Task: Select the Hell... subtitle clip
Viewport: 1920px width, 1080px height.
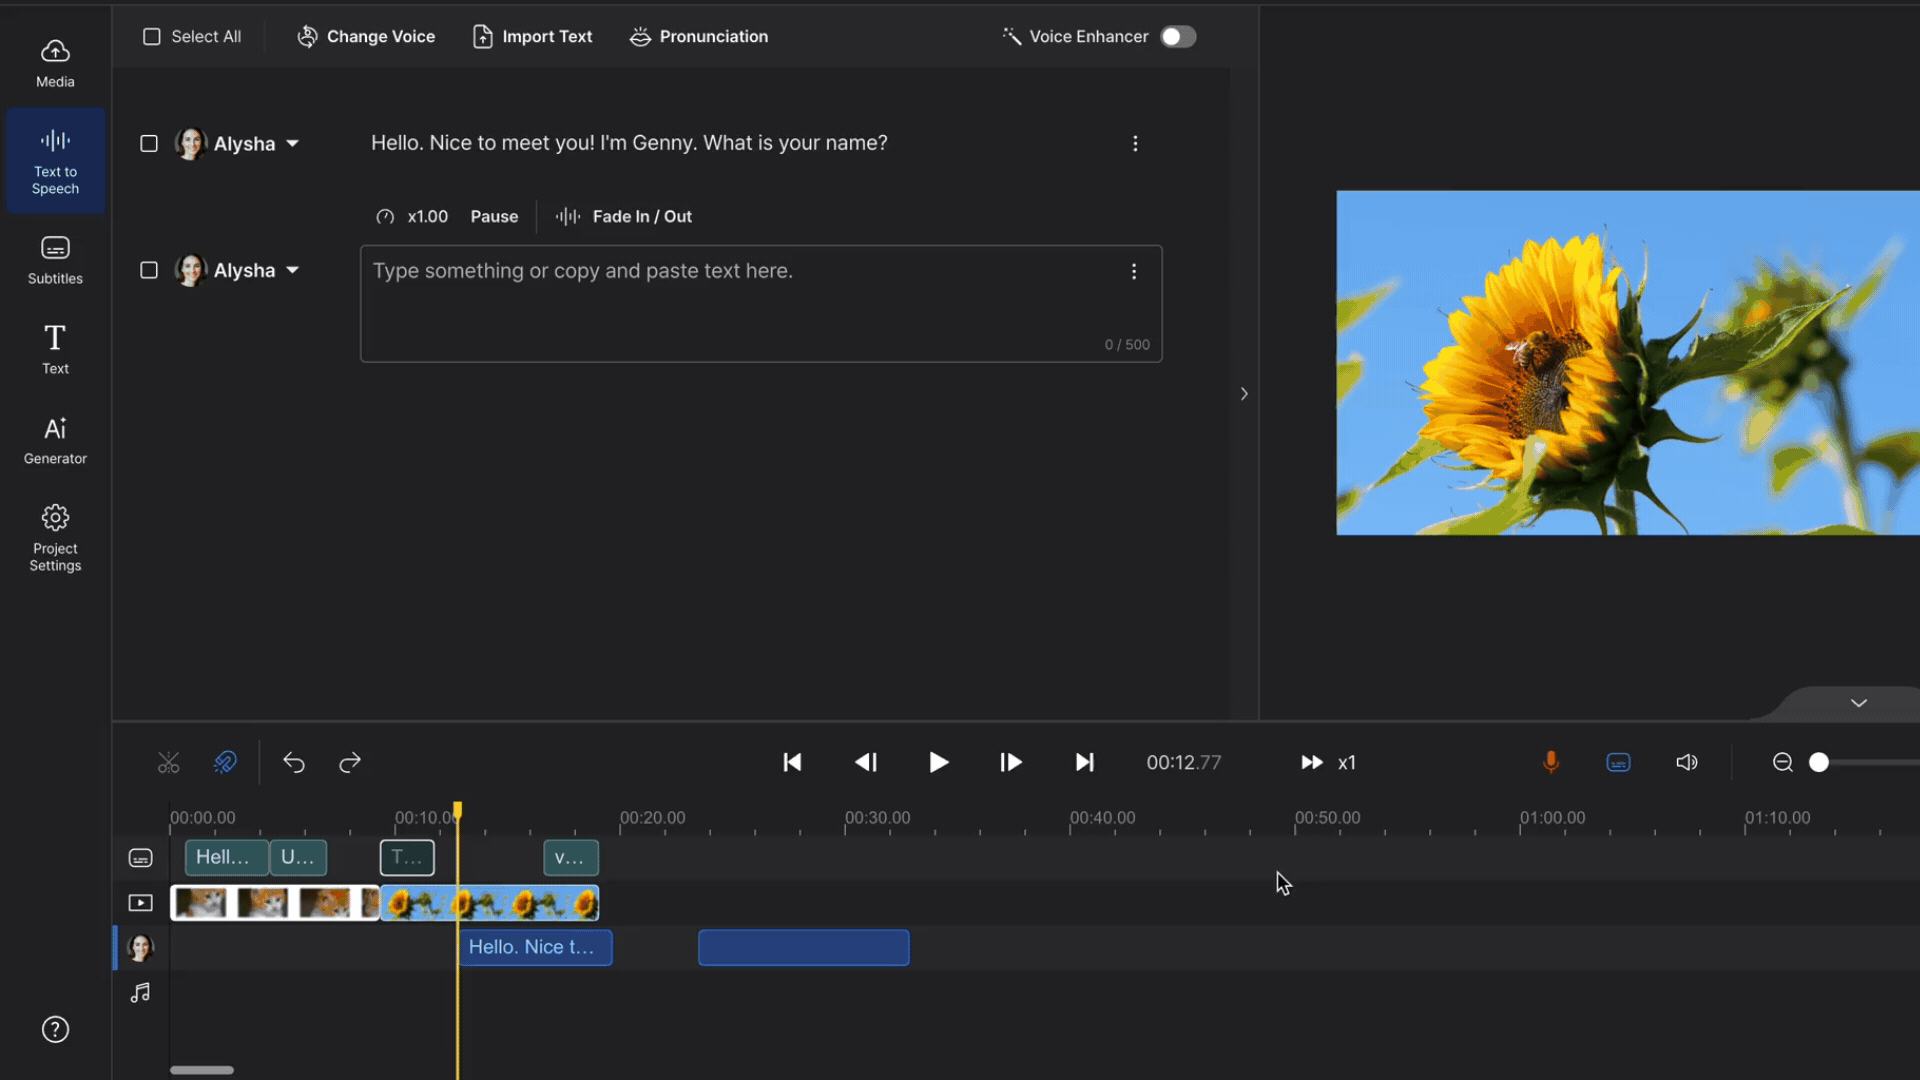Action: [x=226, y=858]
